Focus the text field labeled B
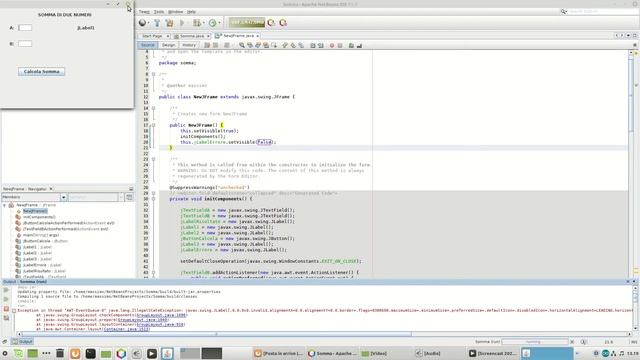 coord(25,44)
